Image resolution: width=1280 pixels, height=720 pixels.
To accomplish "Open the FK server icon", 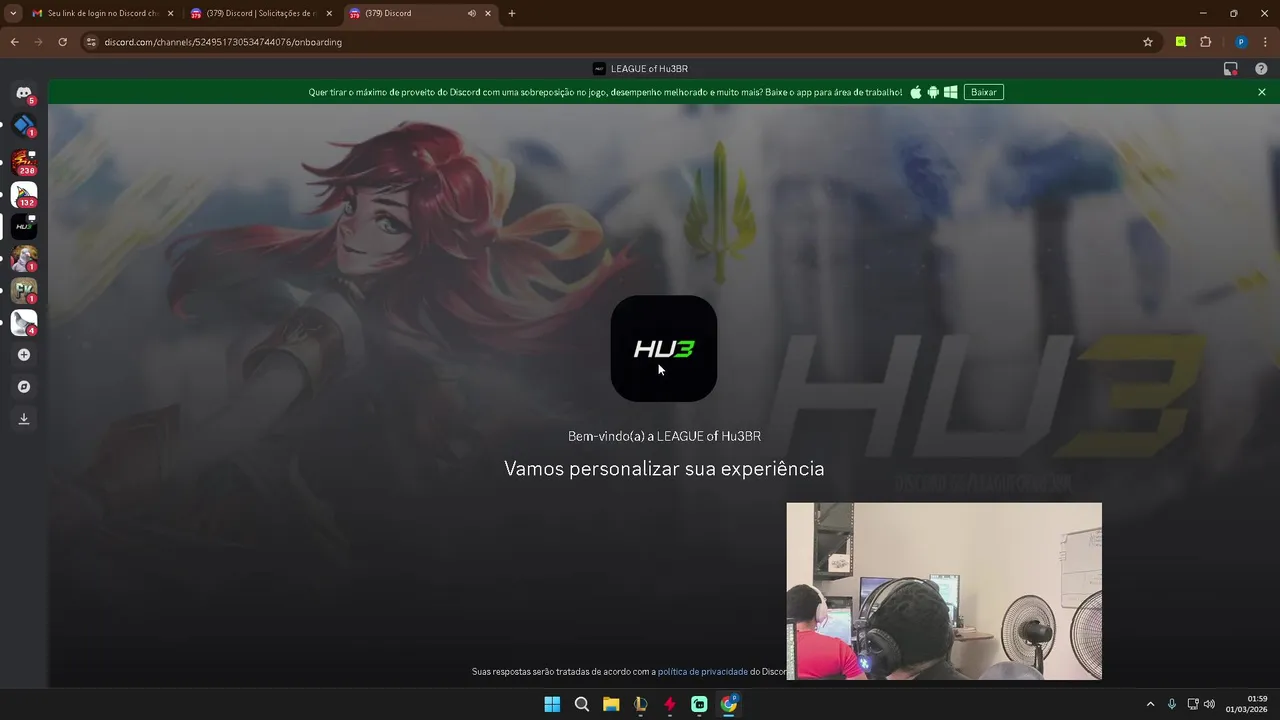I will [24, 290].
